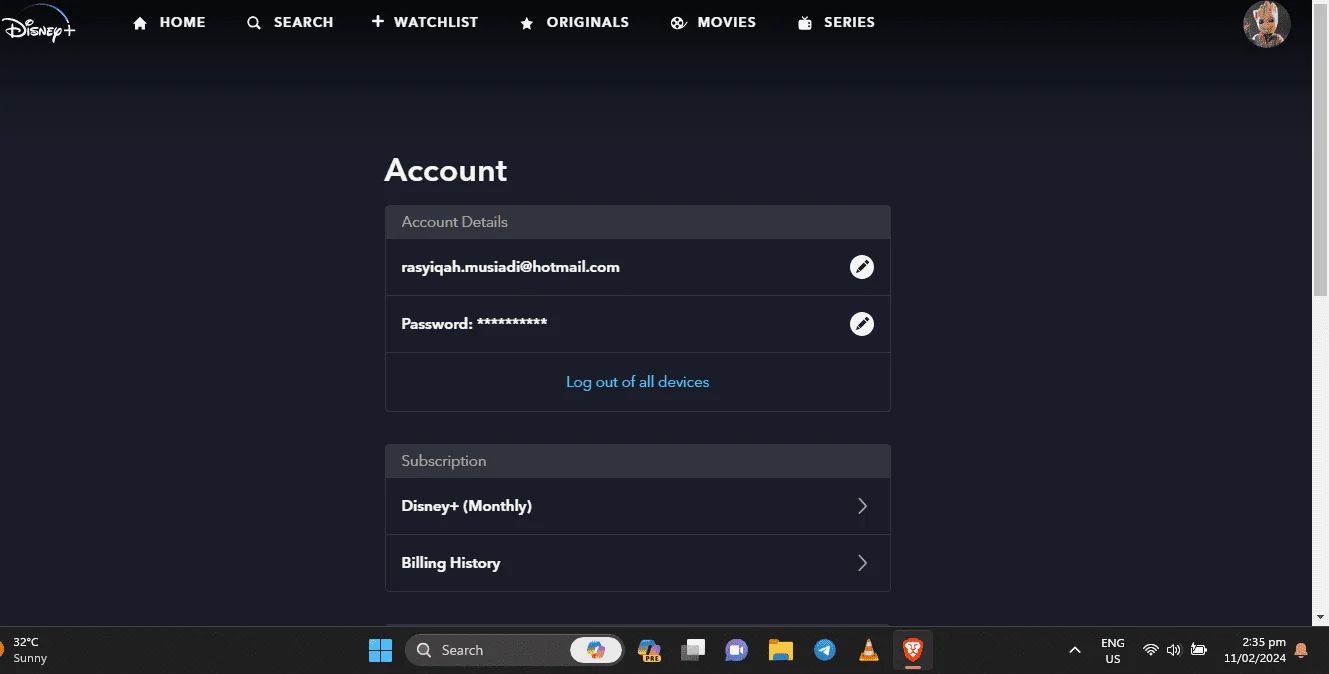
Task: Open Task View from the taskbar
Action: 693,650
